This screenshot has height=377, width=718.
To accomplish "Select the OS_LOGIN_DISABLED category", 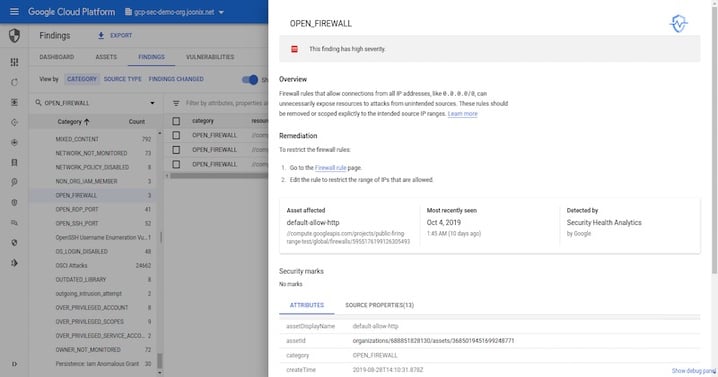I will click(92, 251).
